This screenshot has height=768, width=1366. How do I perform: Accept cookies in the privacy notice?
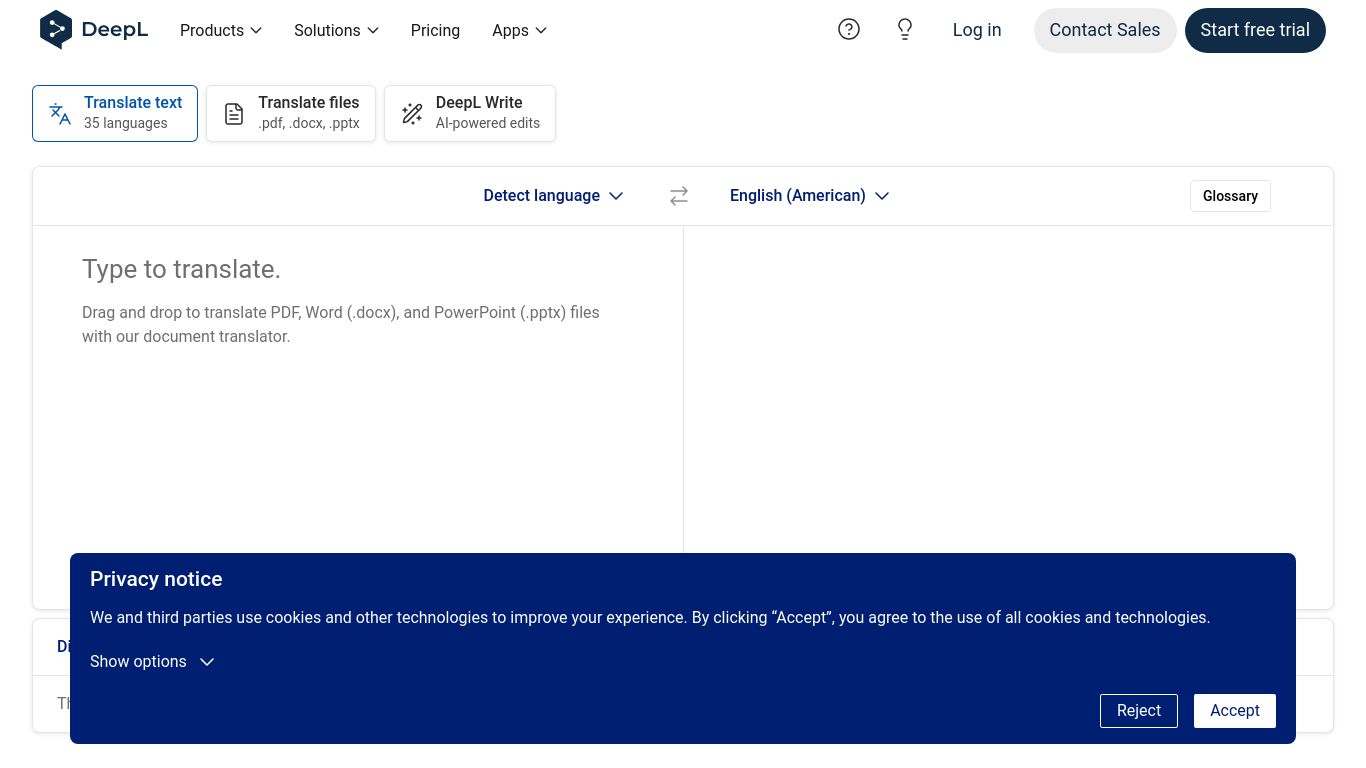click(x=1235, y=711)
